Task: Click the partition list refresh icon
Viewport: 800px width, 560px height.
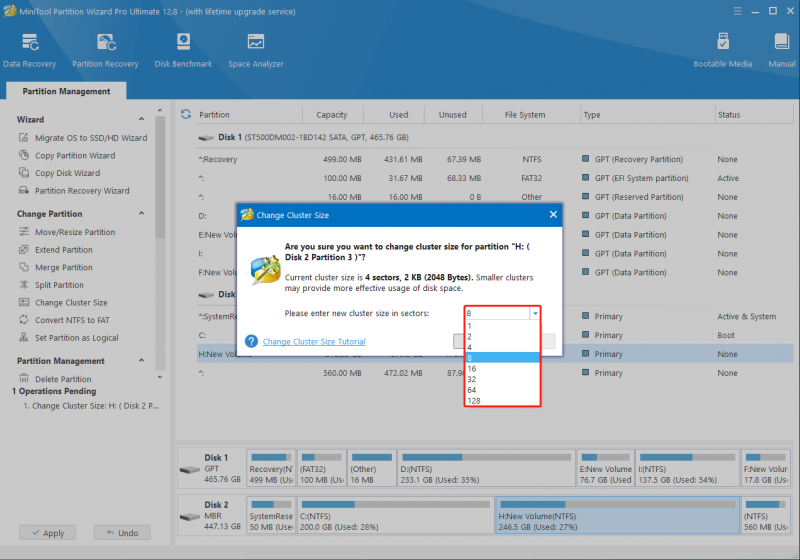Action: click(186, 114)
